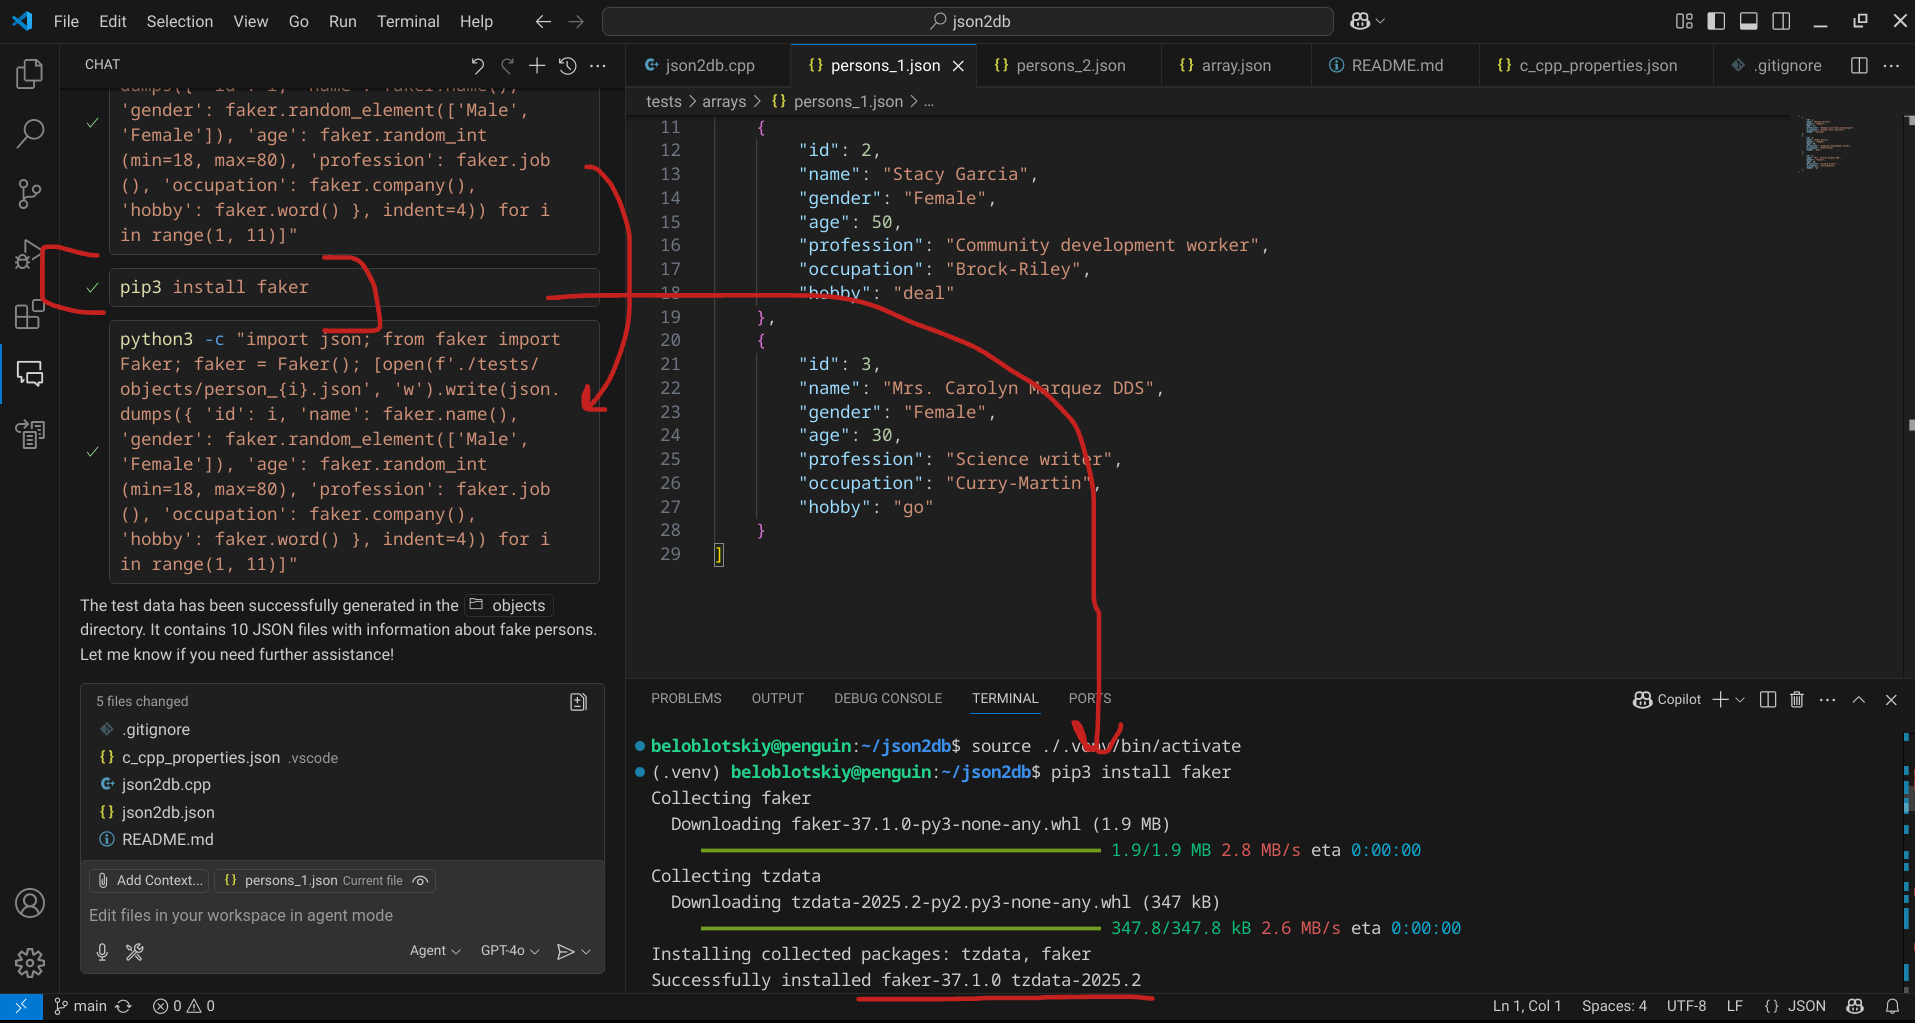The image size is (1915, 1023).
Task: Open send options chevron next to send
Action: pyautogui.click(x=586, y=951)
